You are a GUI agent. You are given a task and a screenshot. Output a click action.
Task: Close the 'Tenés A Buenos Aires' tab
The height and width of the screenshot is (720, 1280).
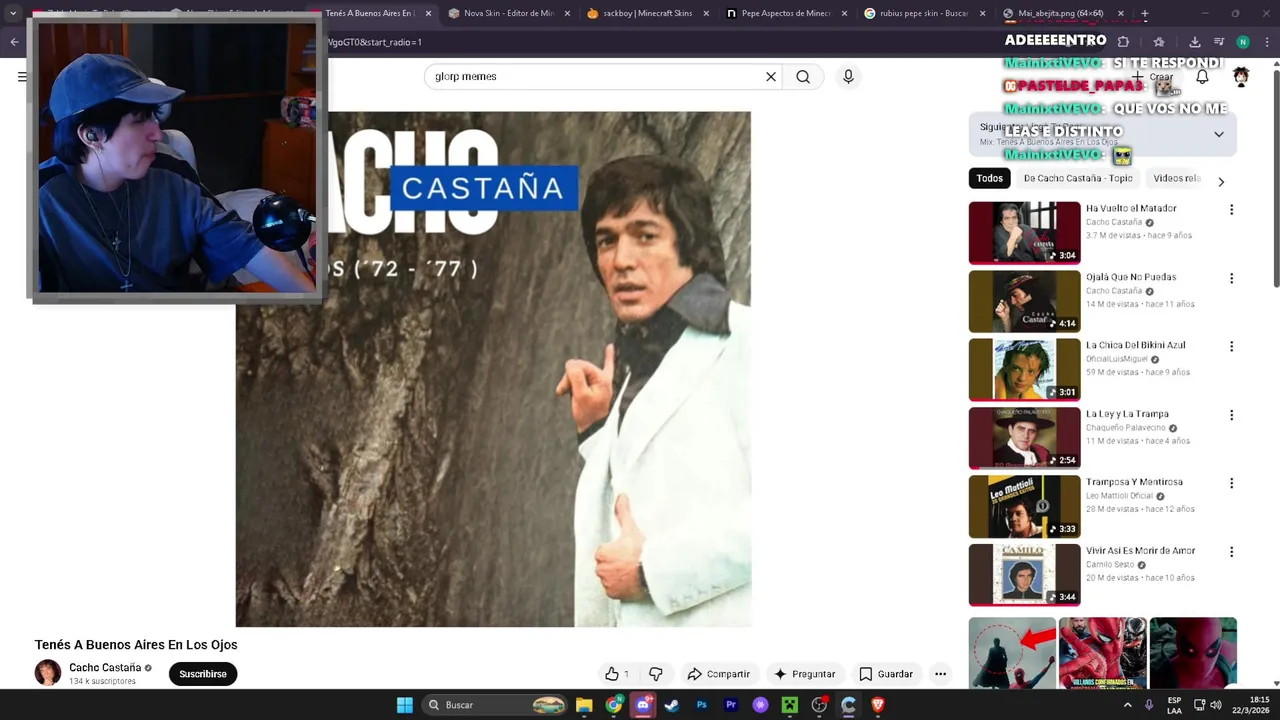428,14
